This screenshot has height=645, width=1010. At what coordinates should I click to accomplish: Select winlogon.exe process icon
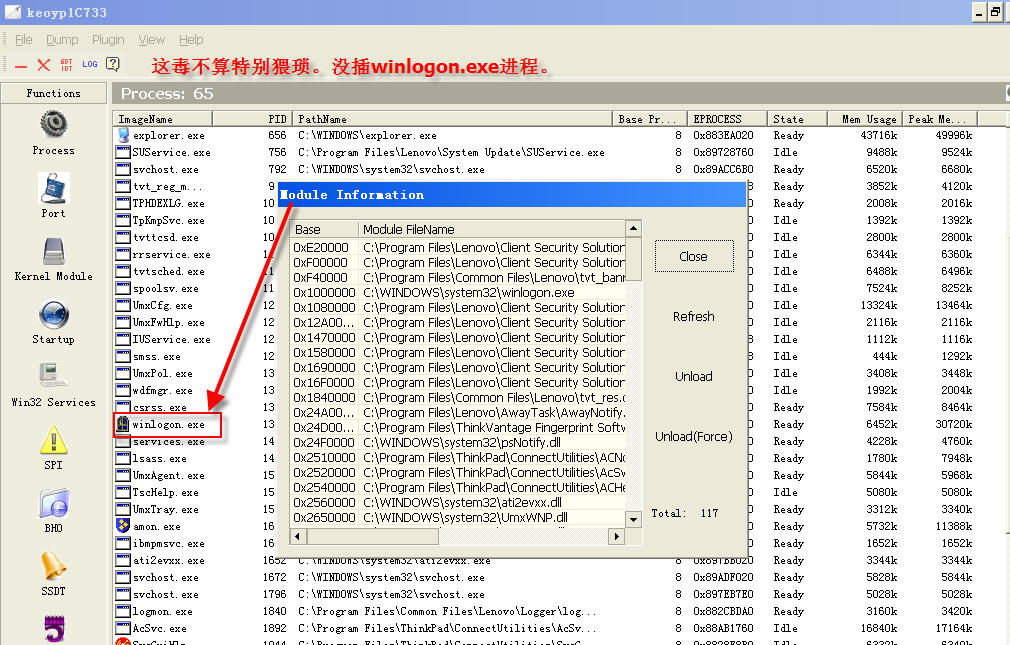click(122, 424)
